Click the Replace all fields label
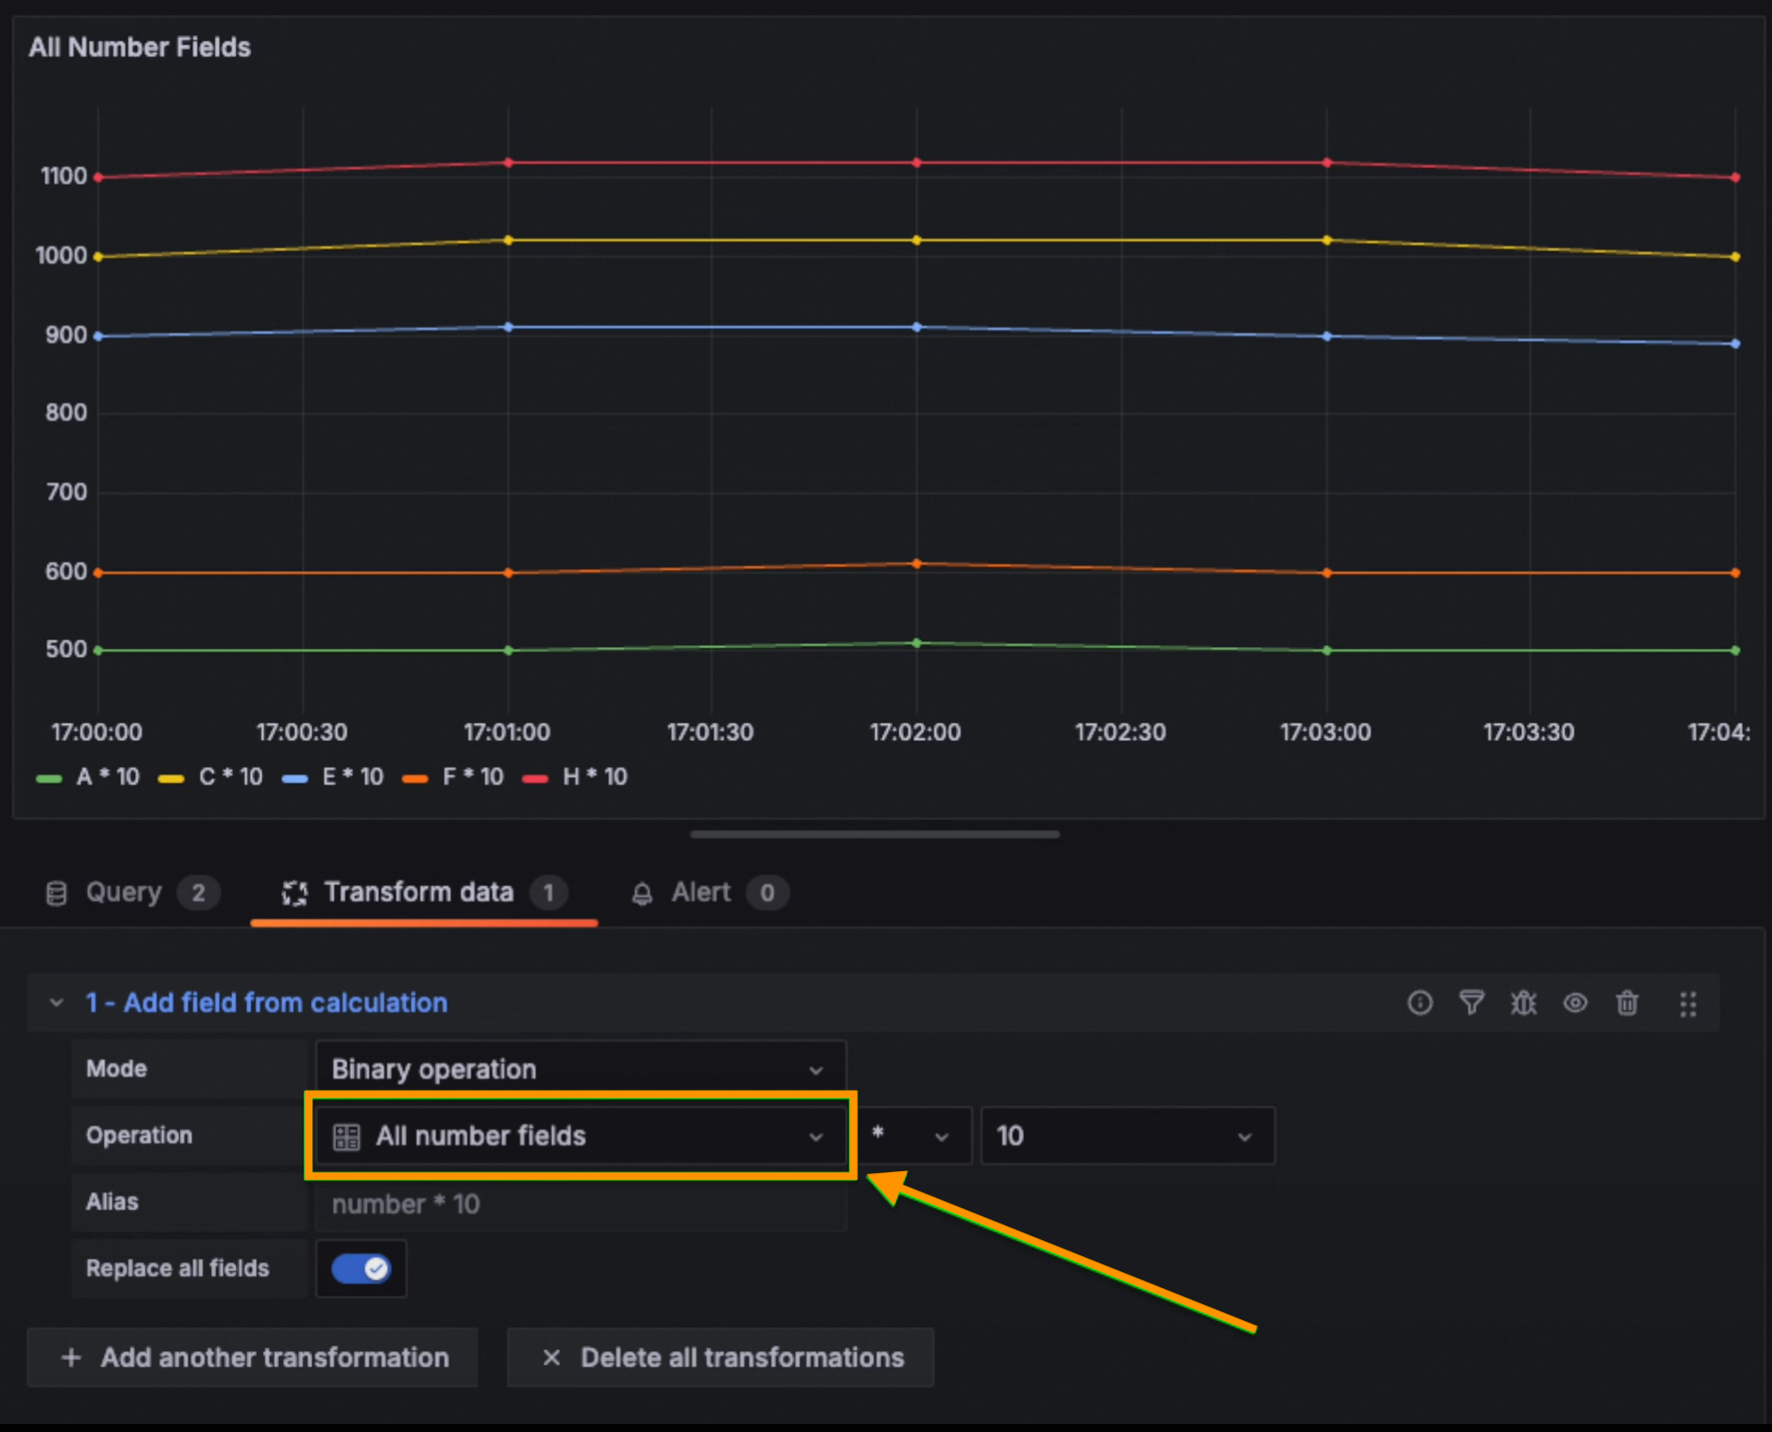1772x1432 pixels. 177,1269
